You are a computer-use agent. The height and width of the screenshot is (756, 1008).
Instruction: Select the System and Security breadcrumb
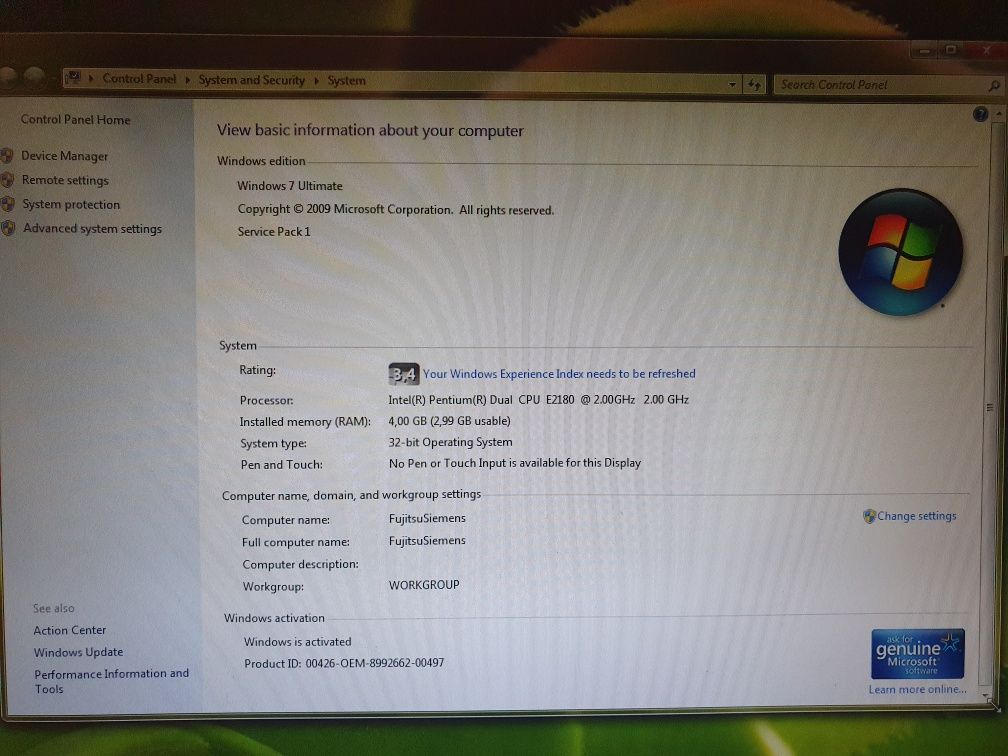click(x=251, y=80)
